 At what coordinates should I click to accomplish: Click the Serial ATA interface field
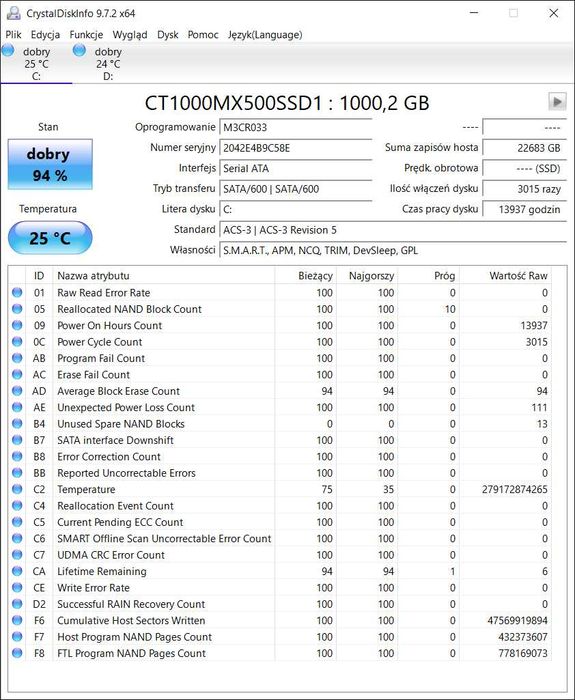296,168
